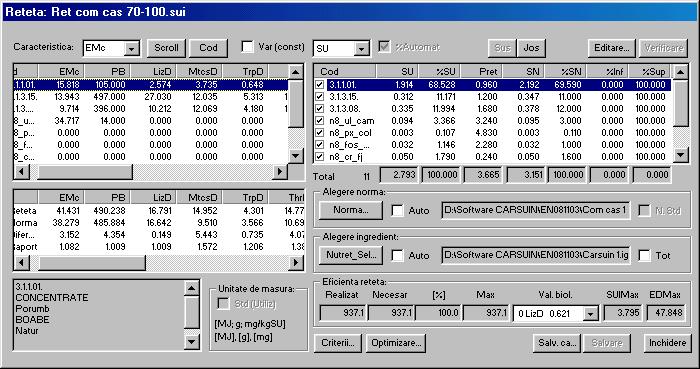The width and height of the screenshot is (700, 369).
Task: Uncheck the n8_ul_cam checkbox
Action: (x=319, y=120)
